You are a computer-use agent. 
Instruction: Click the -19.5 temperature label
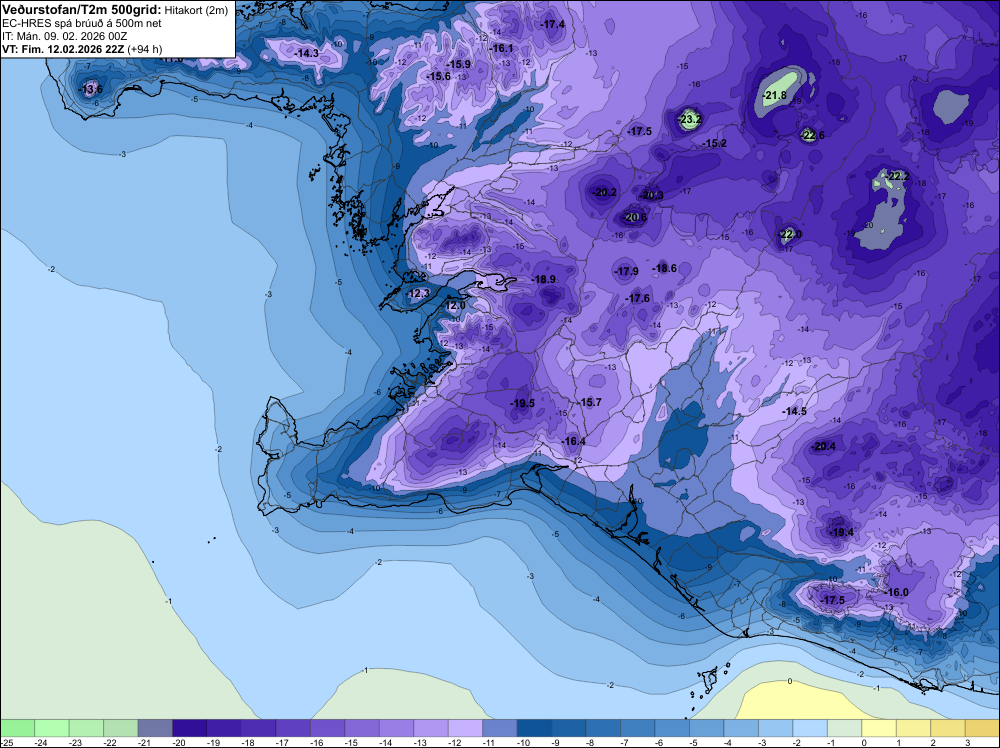[x=522, y=404]
